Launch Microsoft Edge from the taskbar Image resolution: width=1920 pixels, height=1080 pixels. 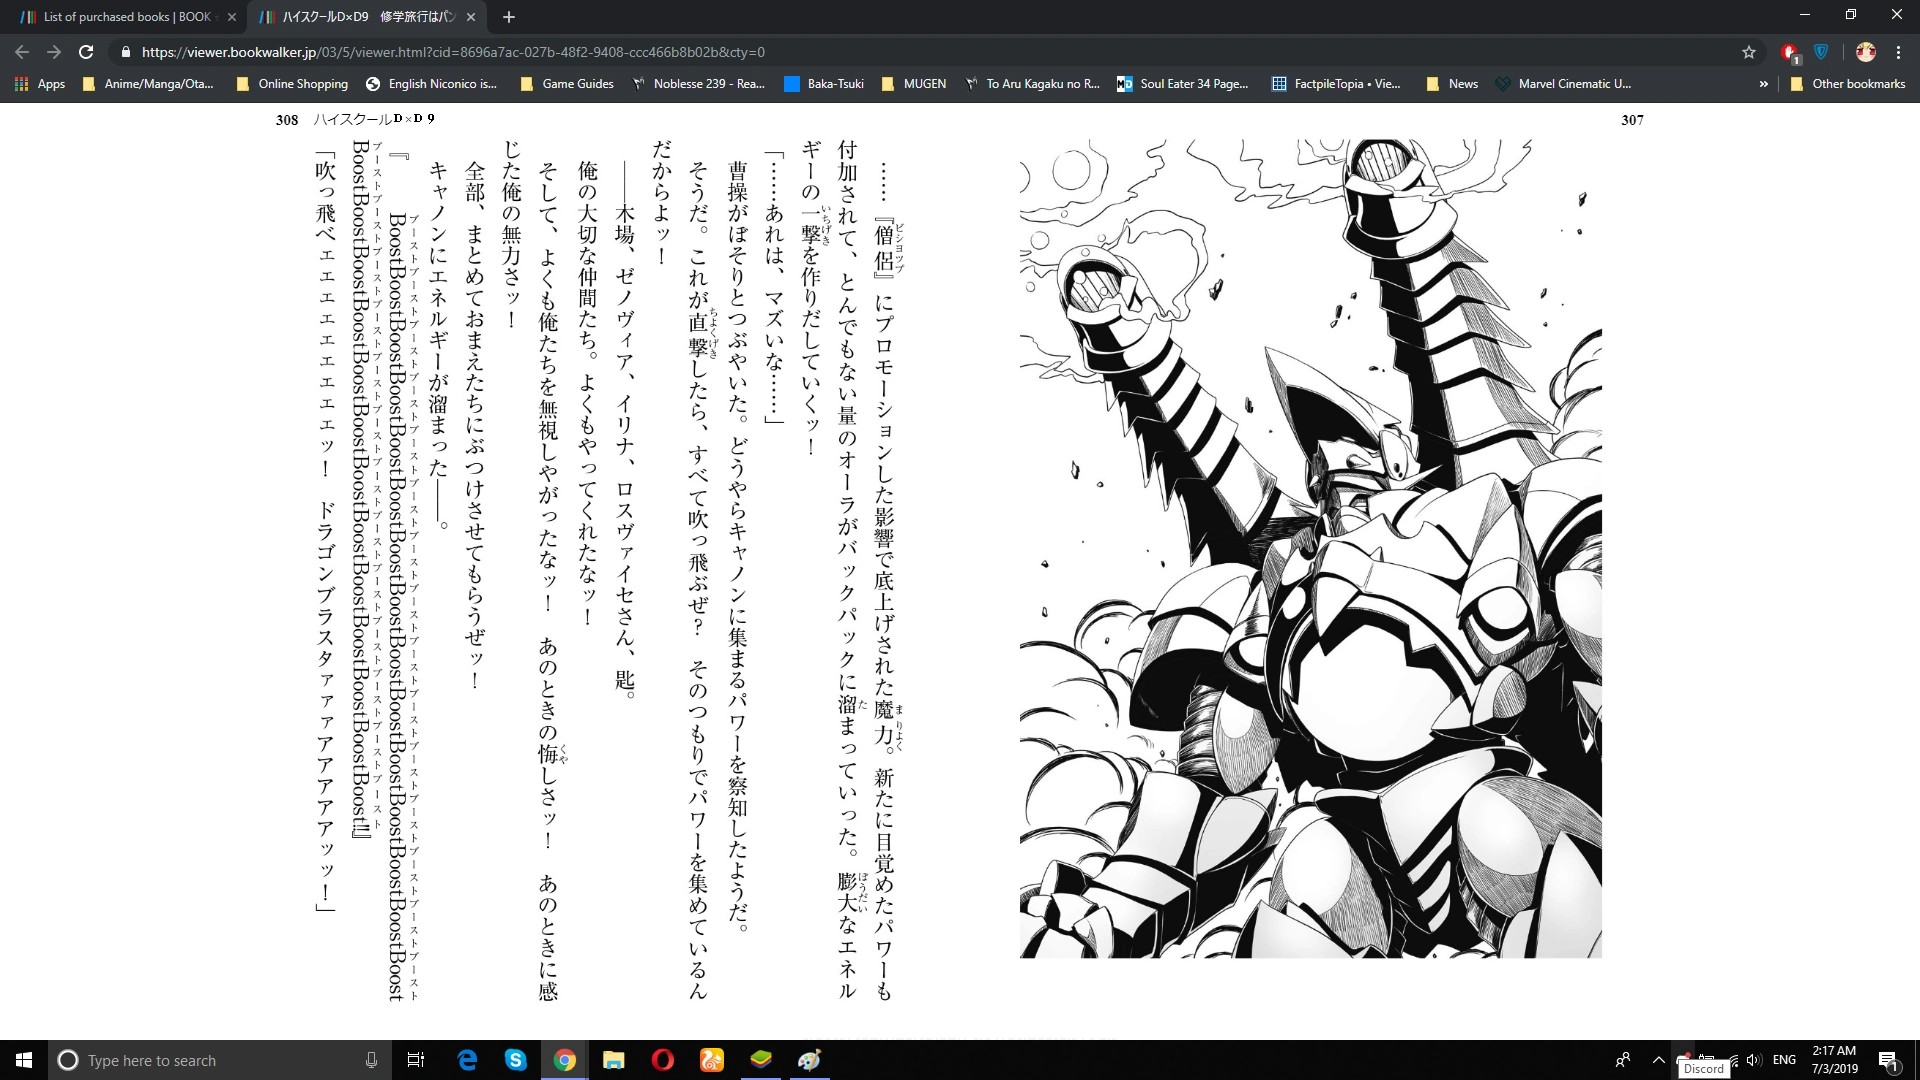tap(467, 1060)
